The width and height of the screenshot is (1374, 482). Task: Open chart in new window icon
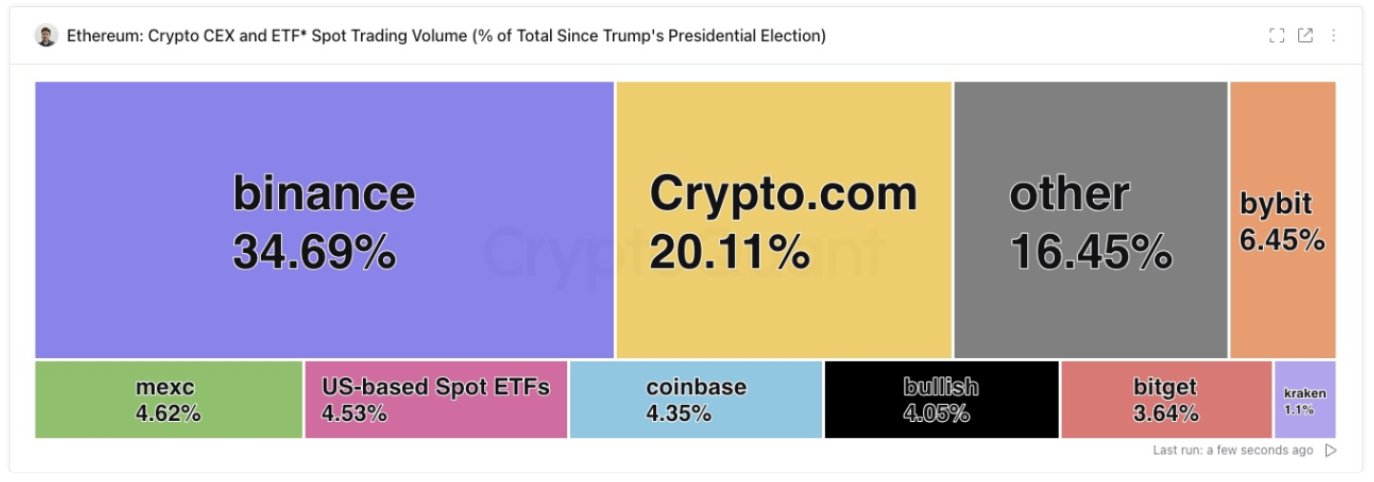(x=1305, y=36)
